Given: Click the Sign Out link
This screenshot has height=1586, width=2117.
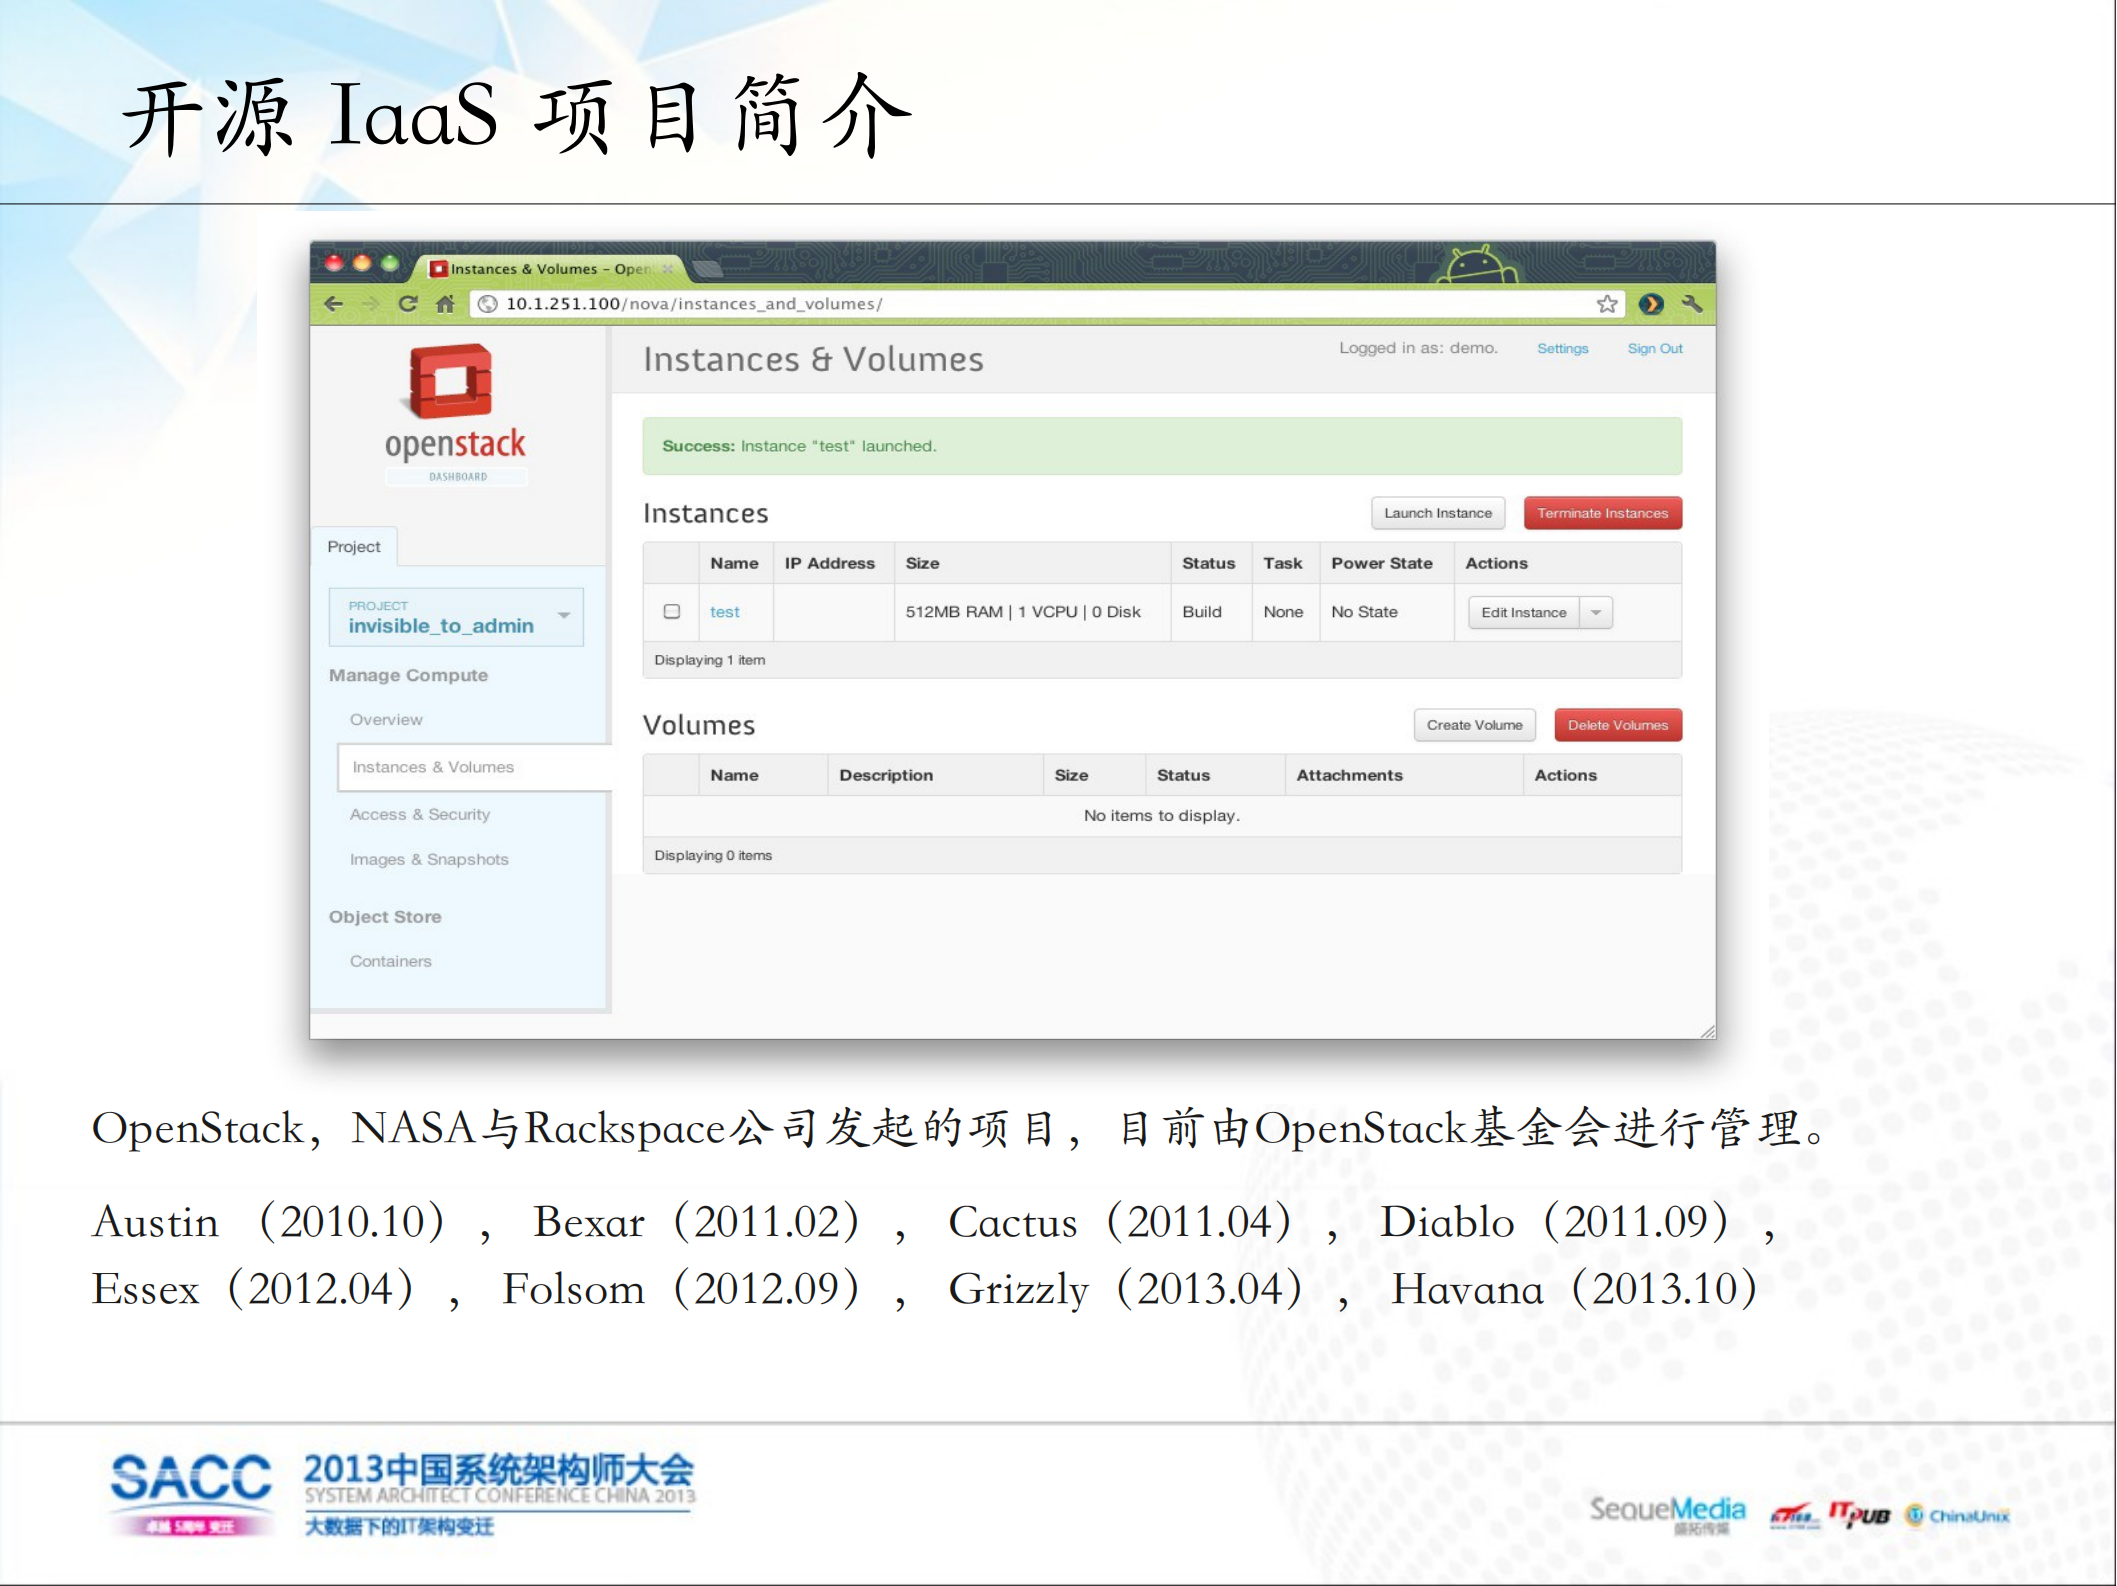Looking at the screenshot, I should pyautogui.click(x=1655, y=348).
